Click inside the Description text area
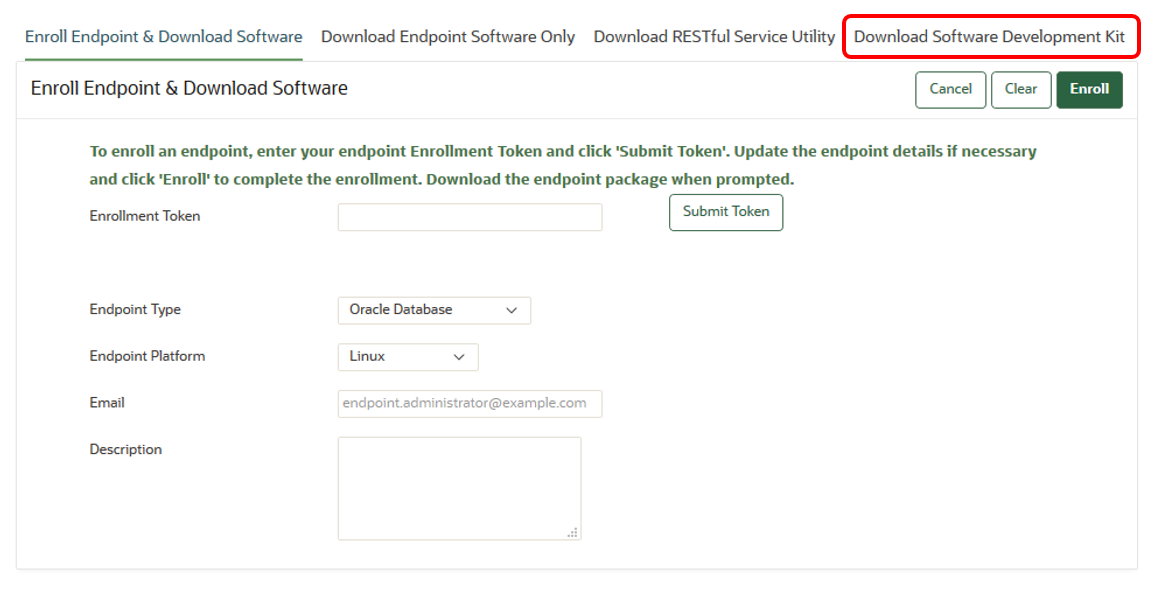1156x589 pixels. [x=459, y=488]
